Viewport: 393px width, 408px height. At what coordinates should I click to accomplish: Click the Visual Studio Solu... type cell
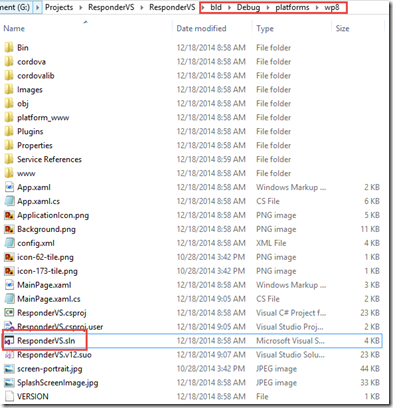290,355
